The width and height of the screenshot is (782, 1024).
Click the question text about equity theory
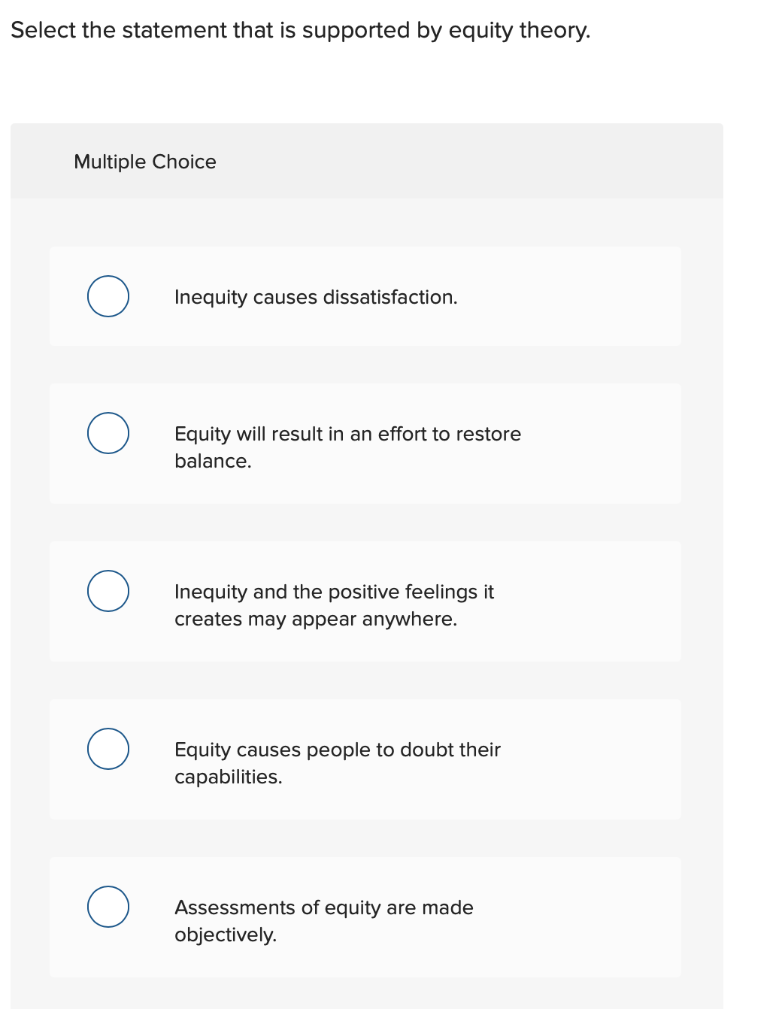(x=300, y=30)
